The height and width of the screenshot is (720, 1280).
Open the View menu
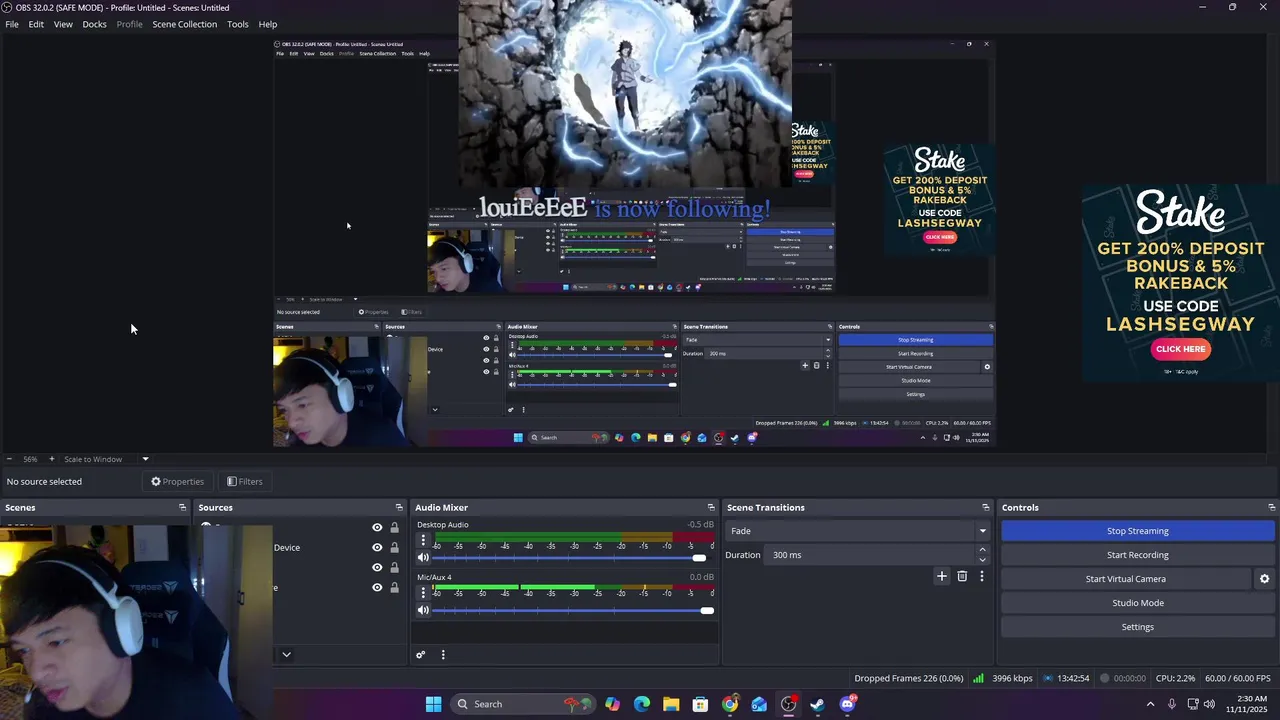coord(63,24)
